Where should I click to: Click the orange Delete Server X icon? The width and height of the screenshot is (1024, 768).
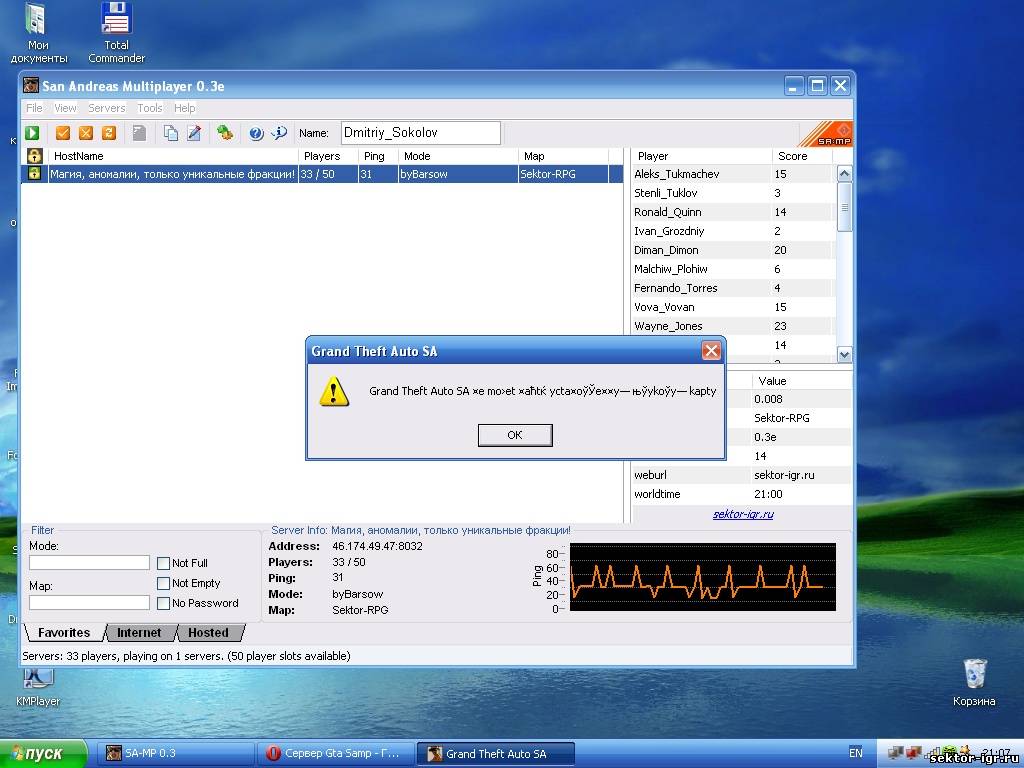(x=86, y=133)
